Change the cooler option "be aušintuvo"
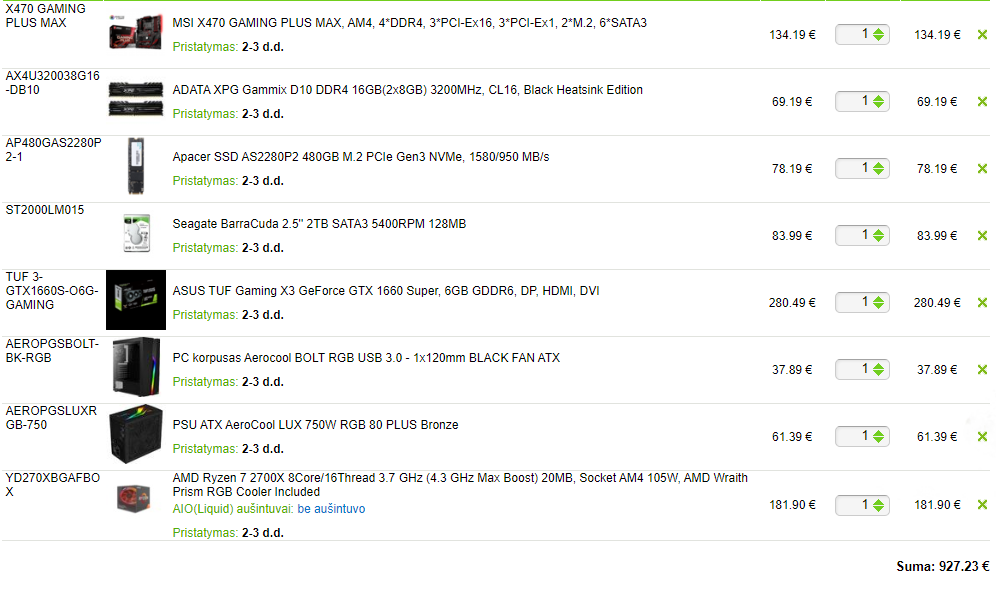The width and height of the screenshot is (996, 590). click(331, 509)
